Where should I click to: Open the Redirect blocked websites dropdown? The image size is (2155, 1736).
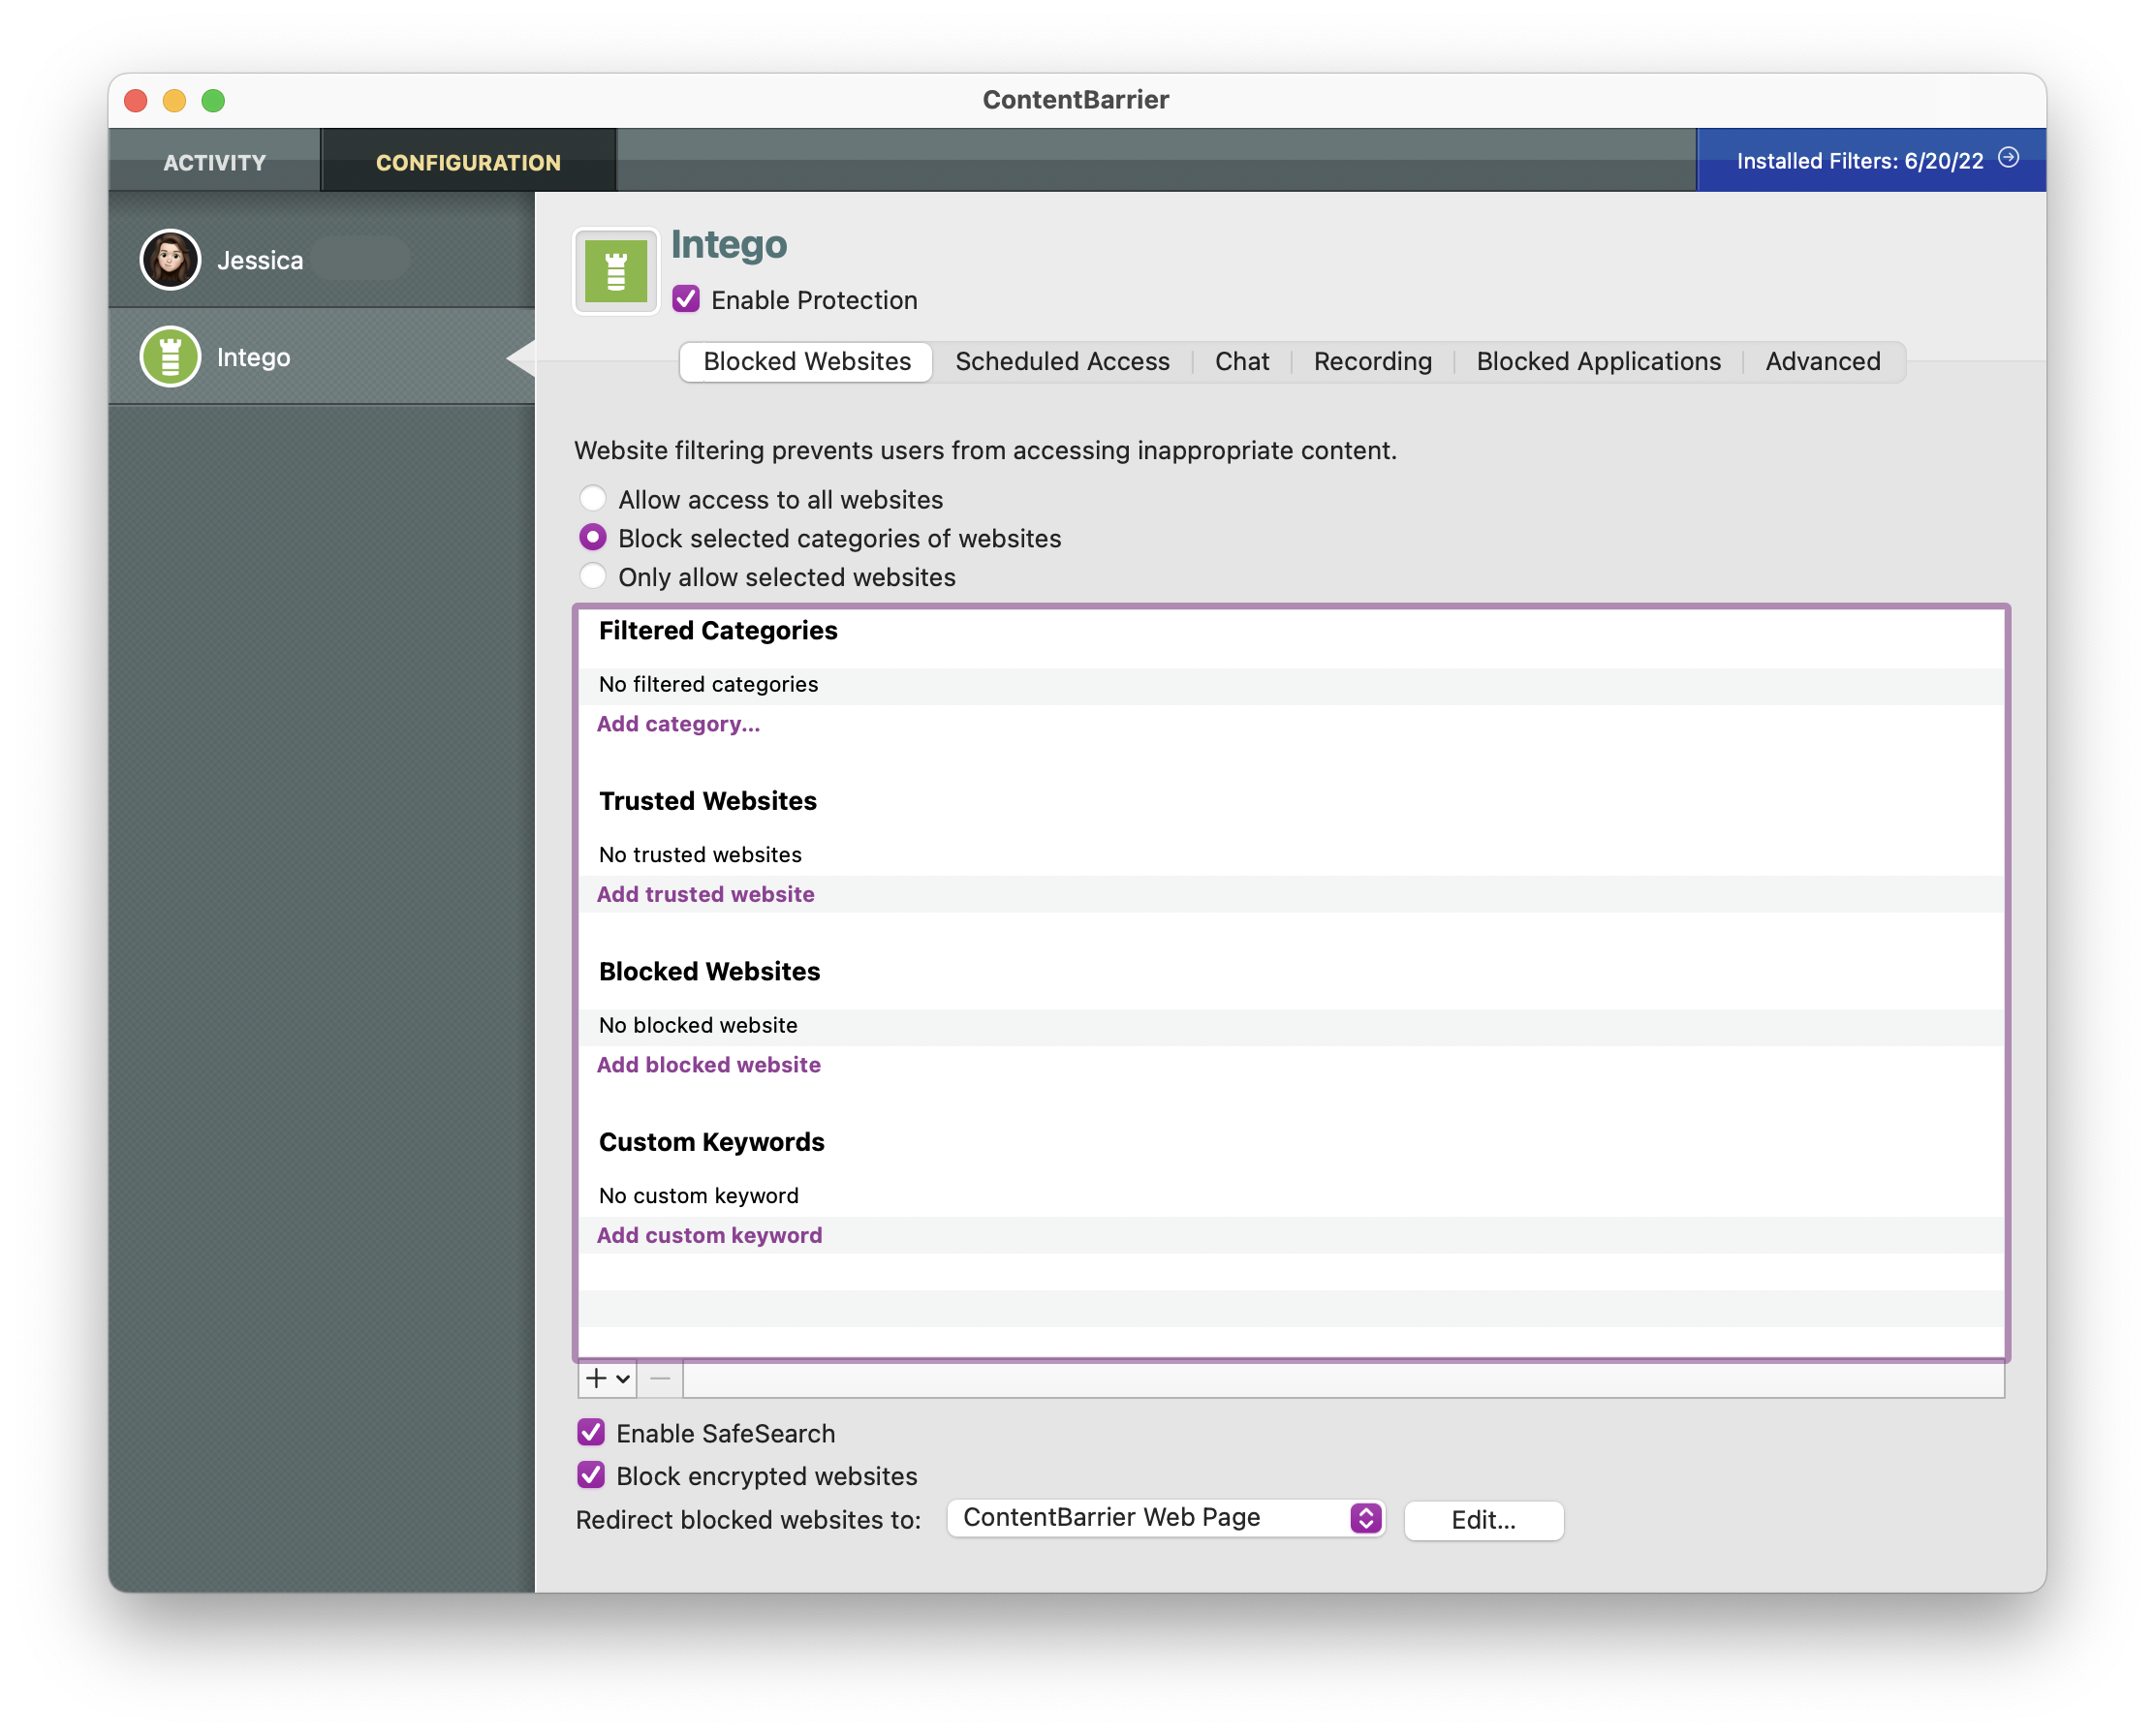coord(1165,1519)
